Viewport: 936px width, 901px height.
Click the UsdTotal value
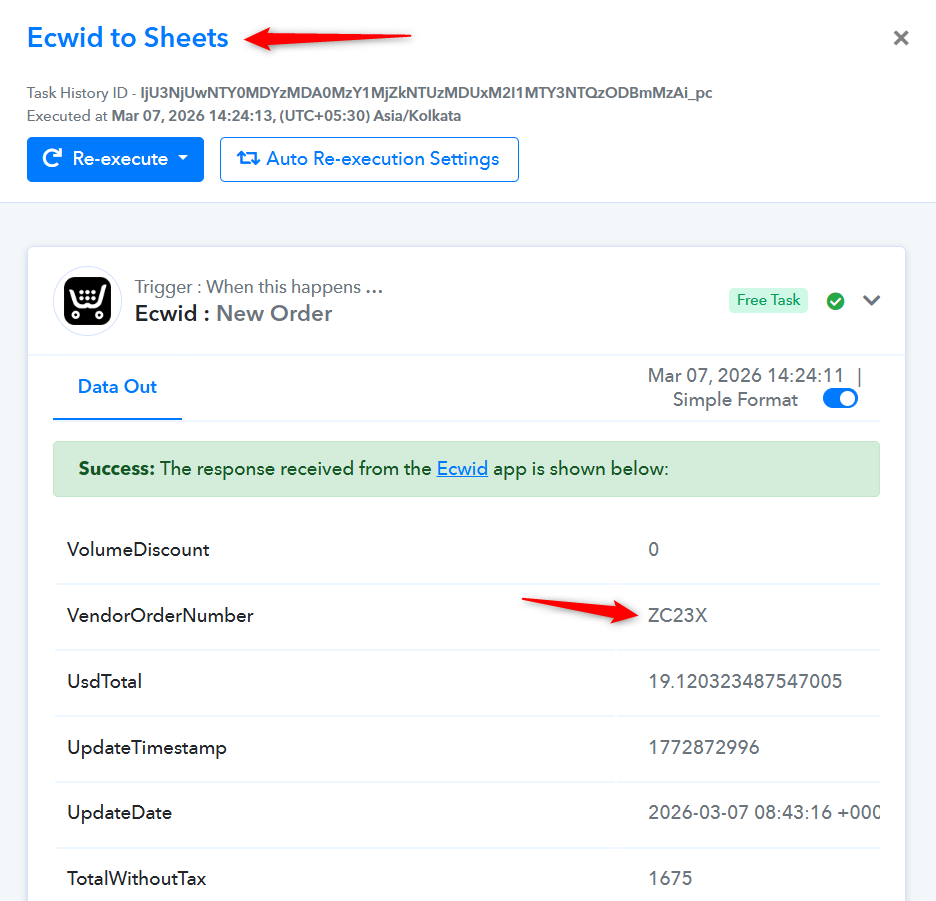(x=745, y=682)
